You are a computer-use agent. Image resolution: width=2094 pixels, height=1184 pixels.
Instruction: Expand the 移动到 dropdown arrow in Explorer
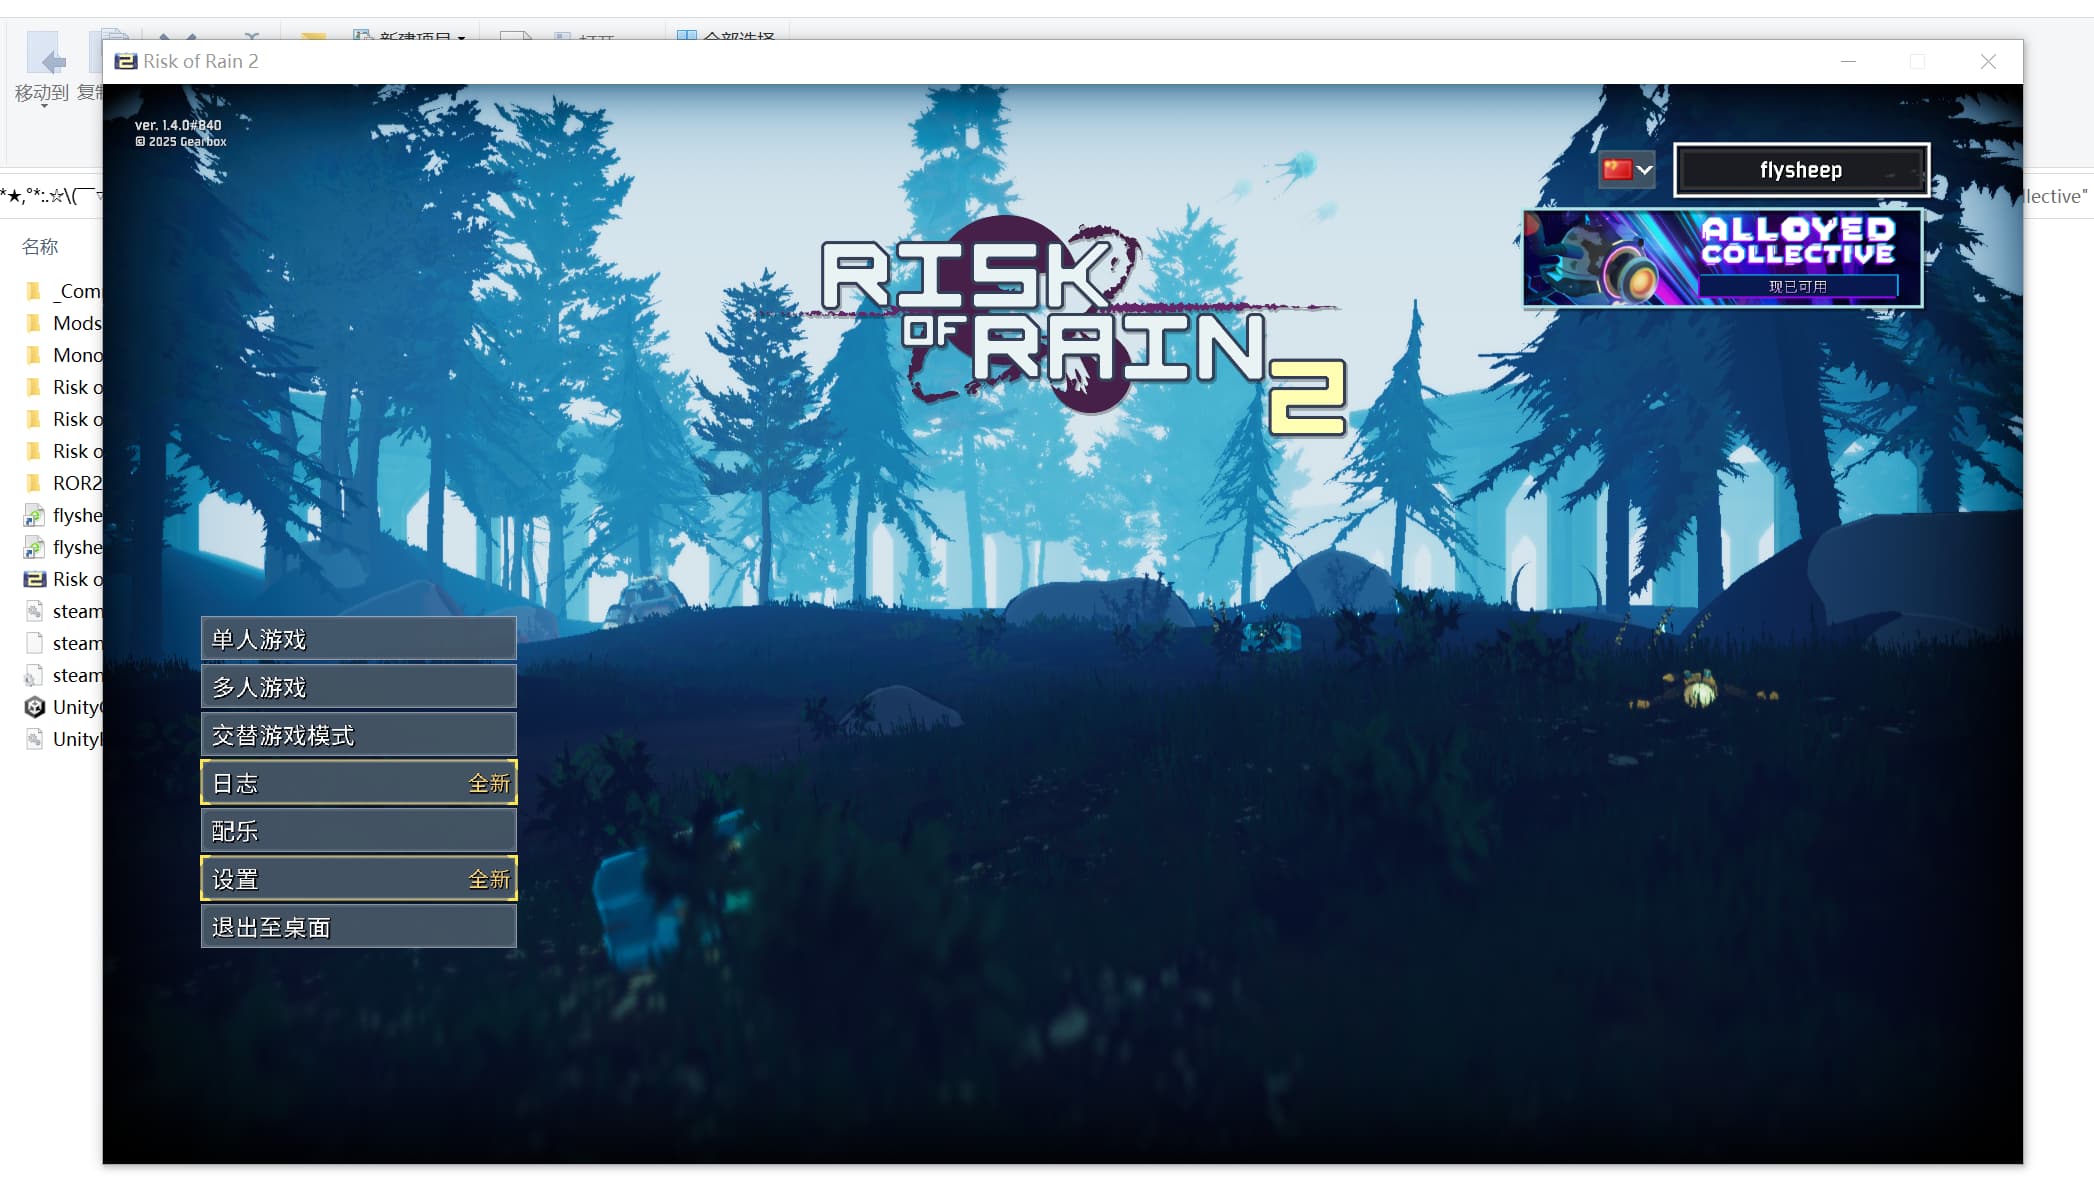(44, 105)
